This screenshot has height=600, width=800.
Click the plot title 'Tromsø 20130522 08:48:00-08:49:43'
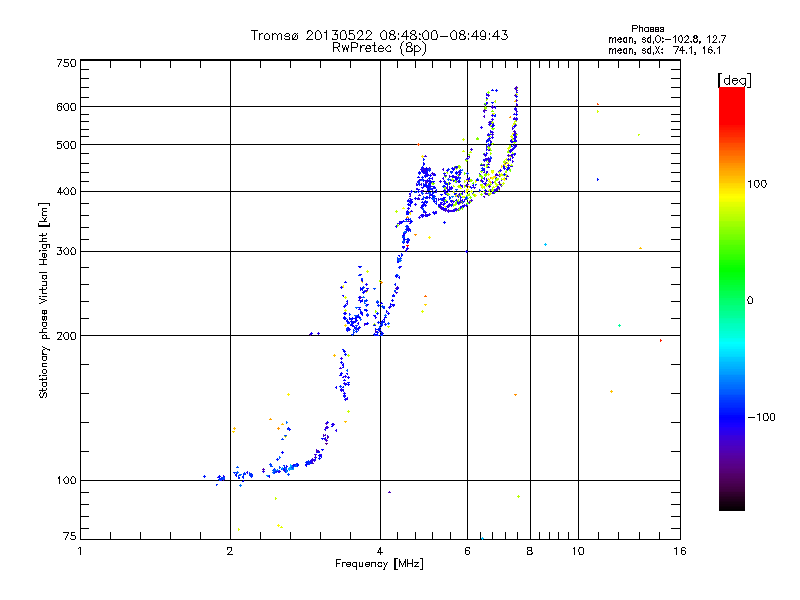(x=379, y=35)
